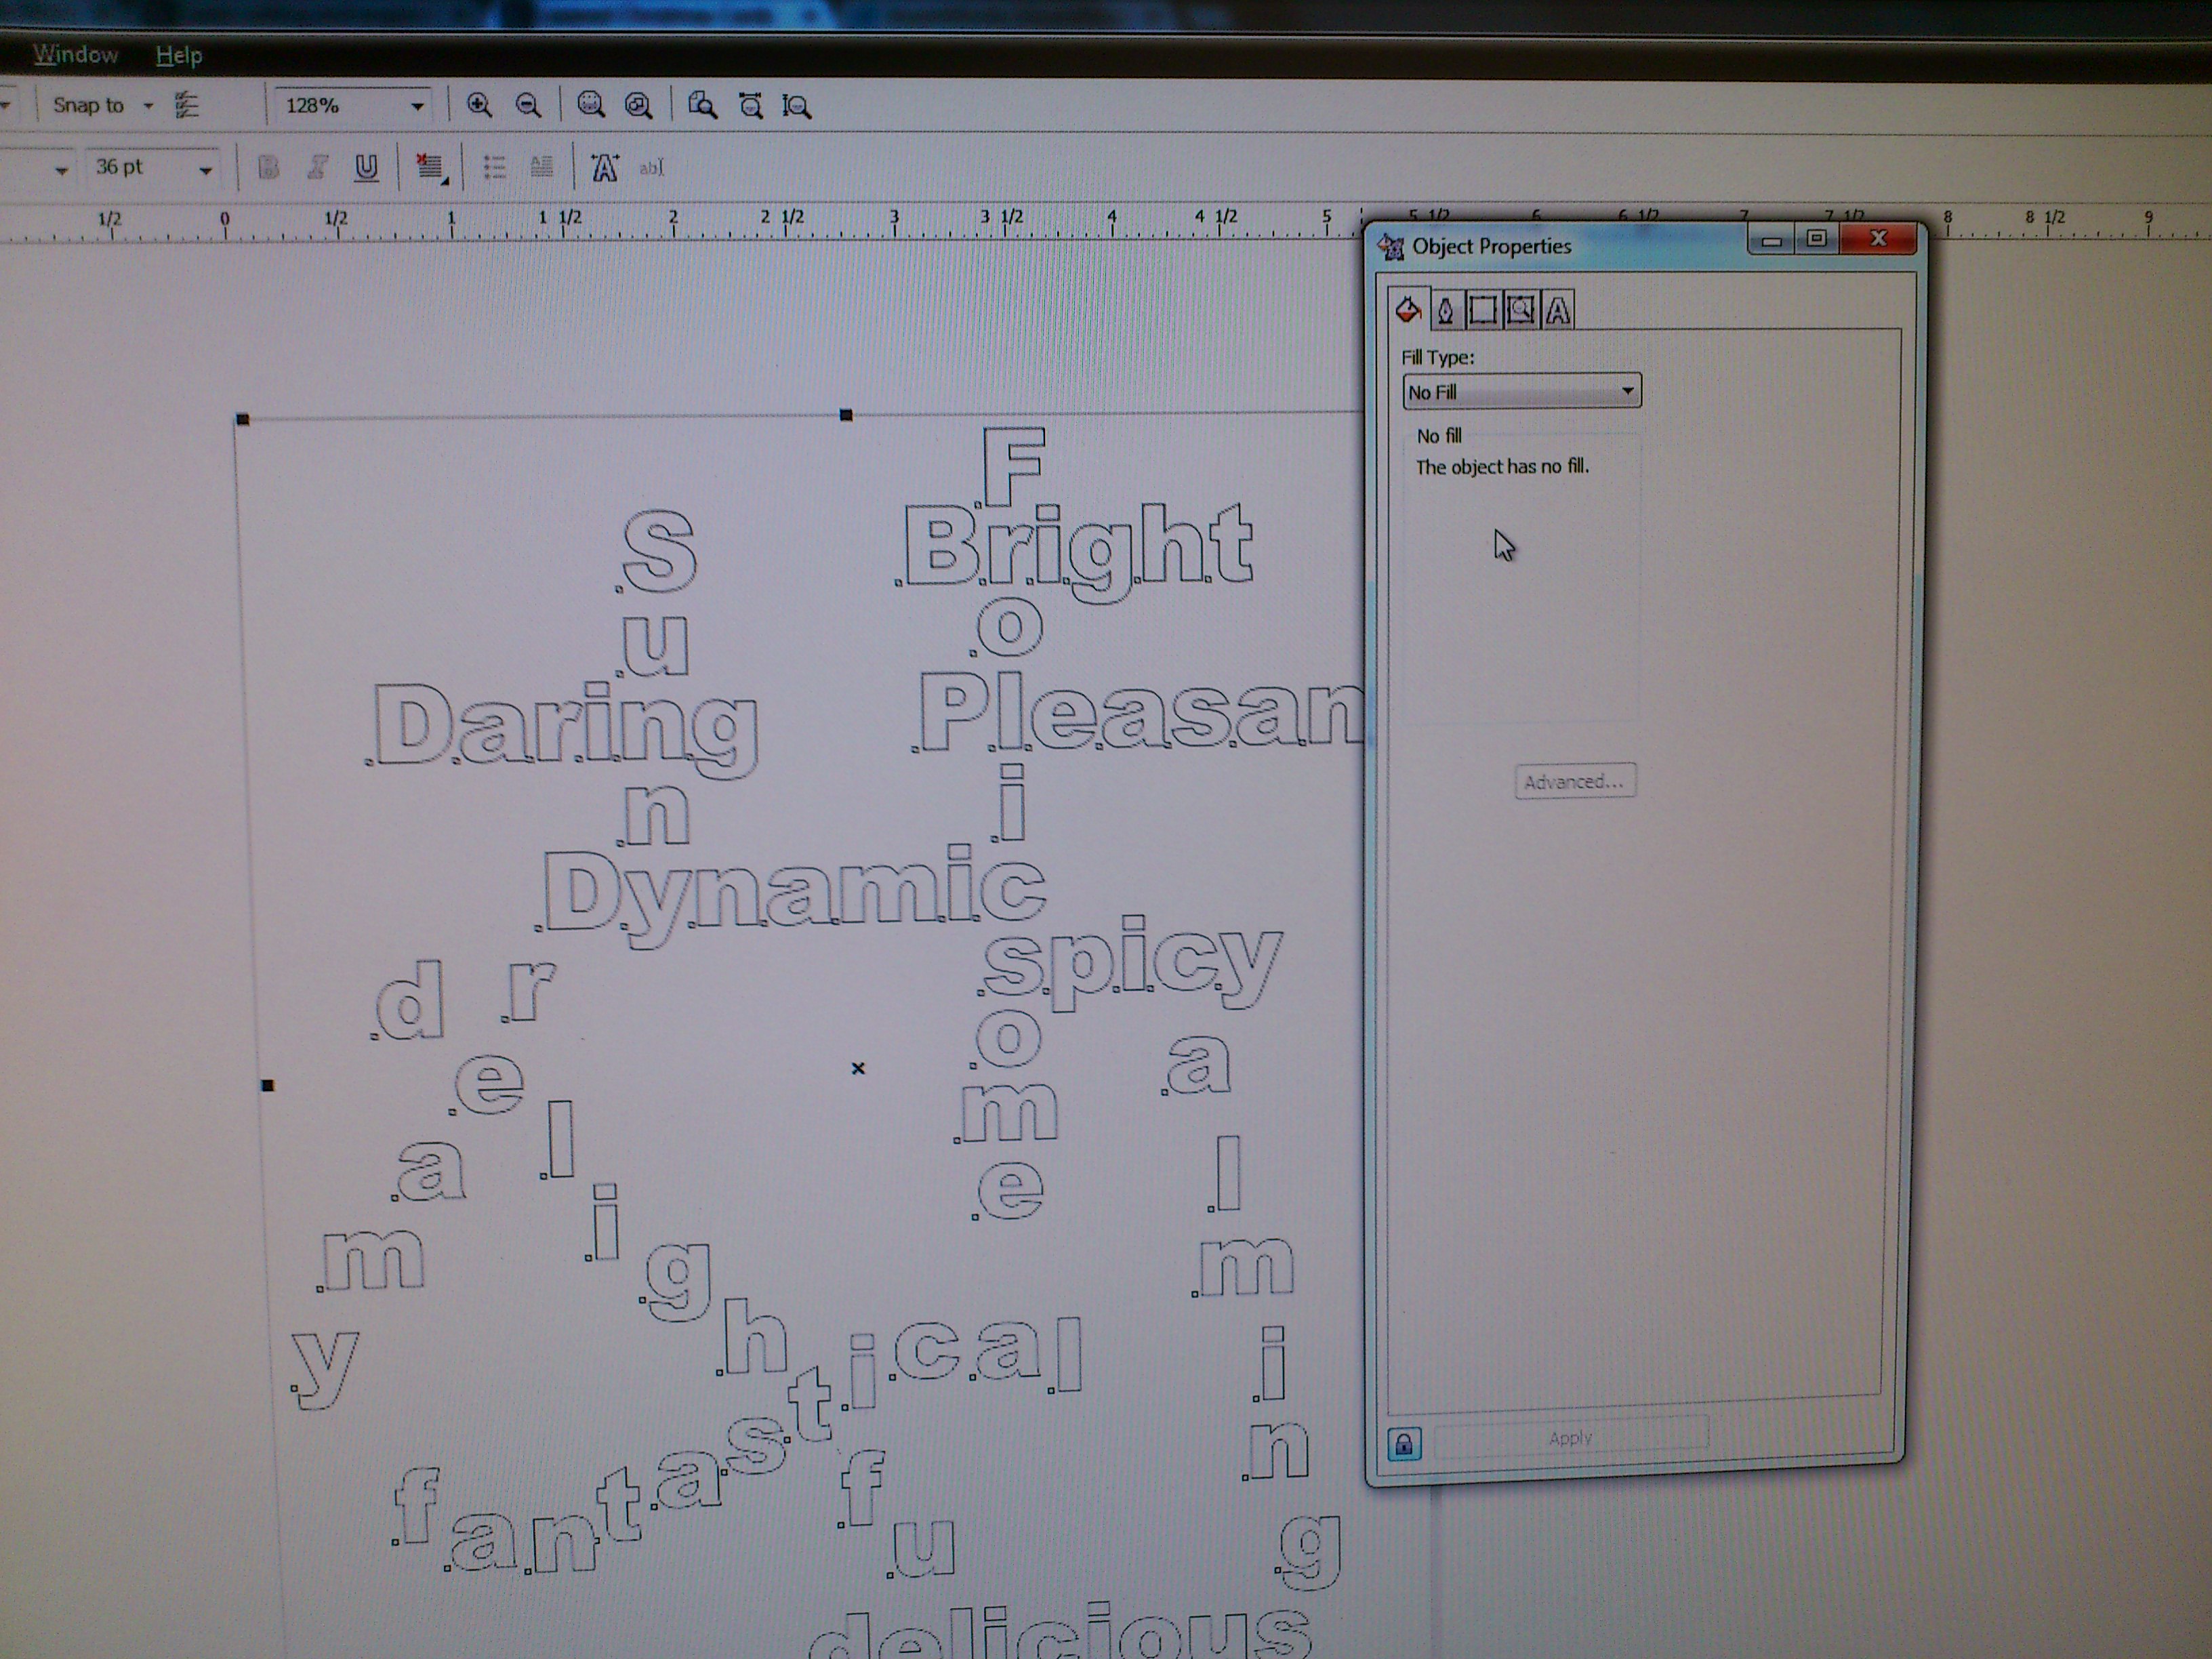Image resolution: width=2212 pixels, height=1659 pixels.
Task: Toggle the drop cap icon
Action: tap(541, 167)
